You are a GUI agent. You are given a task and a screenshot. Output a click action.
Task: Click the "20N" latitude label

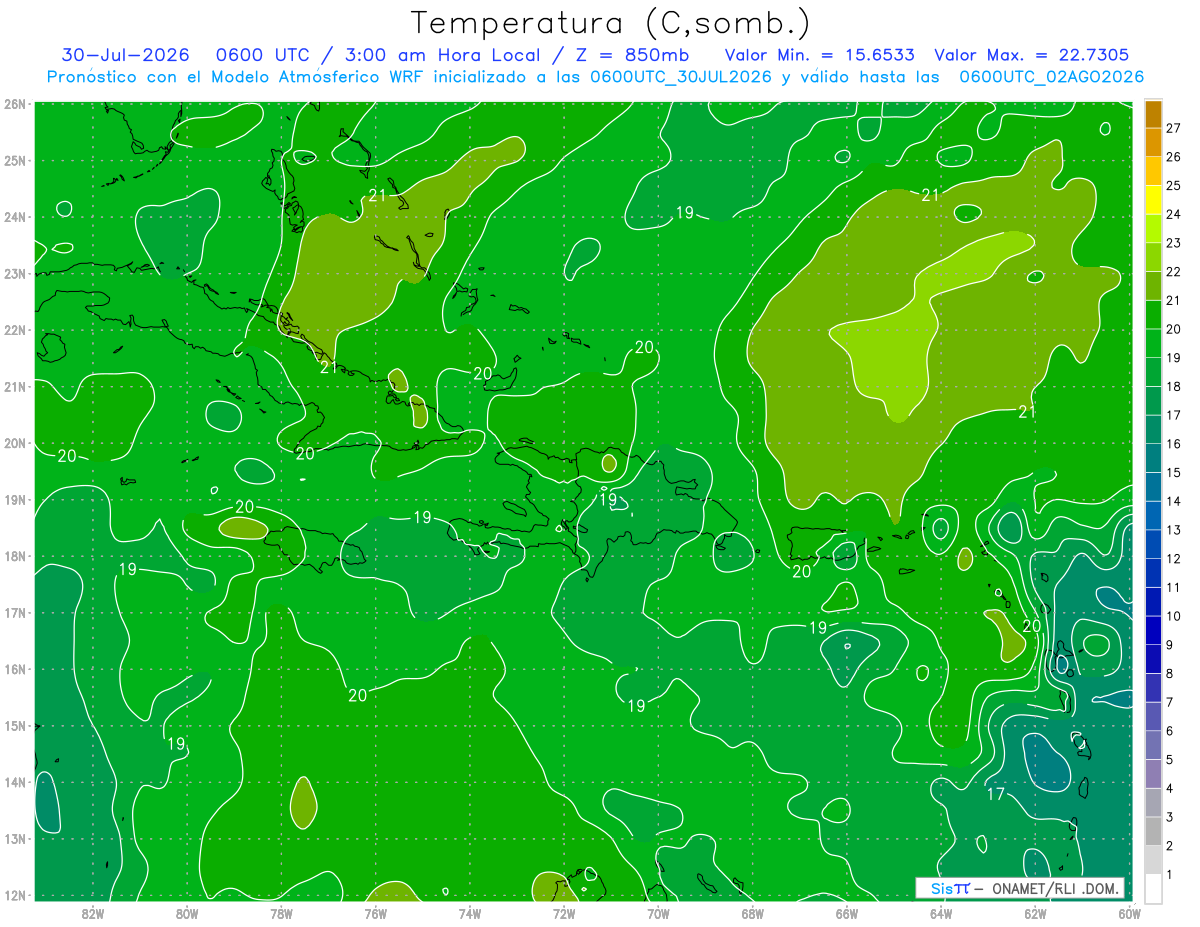[x=15, y=443]
